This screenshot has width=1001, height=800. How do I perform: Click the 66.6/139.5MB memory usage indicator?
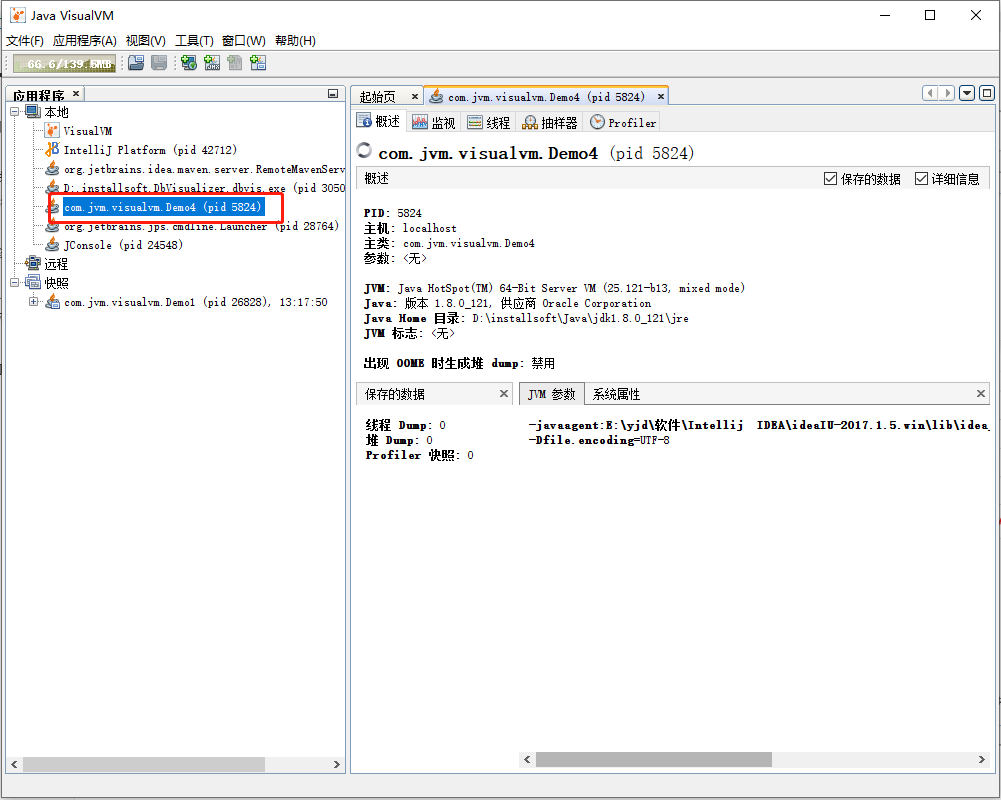point(64,64)
